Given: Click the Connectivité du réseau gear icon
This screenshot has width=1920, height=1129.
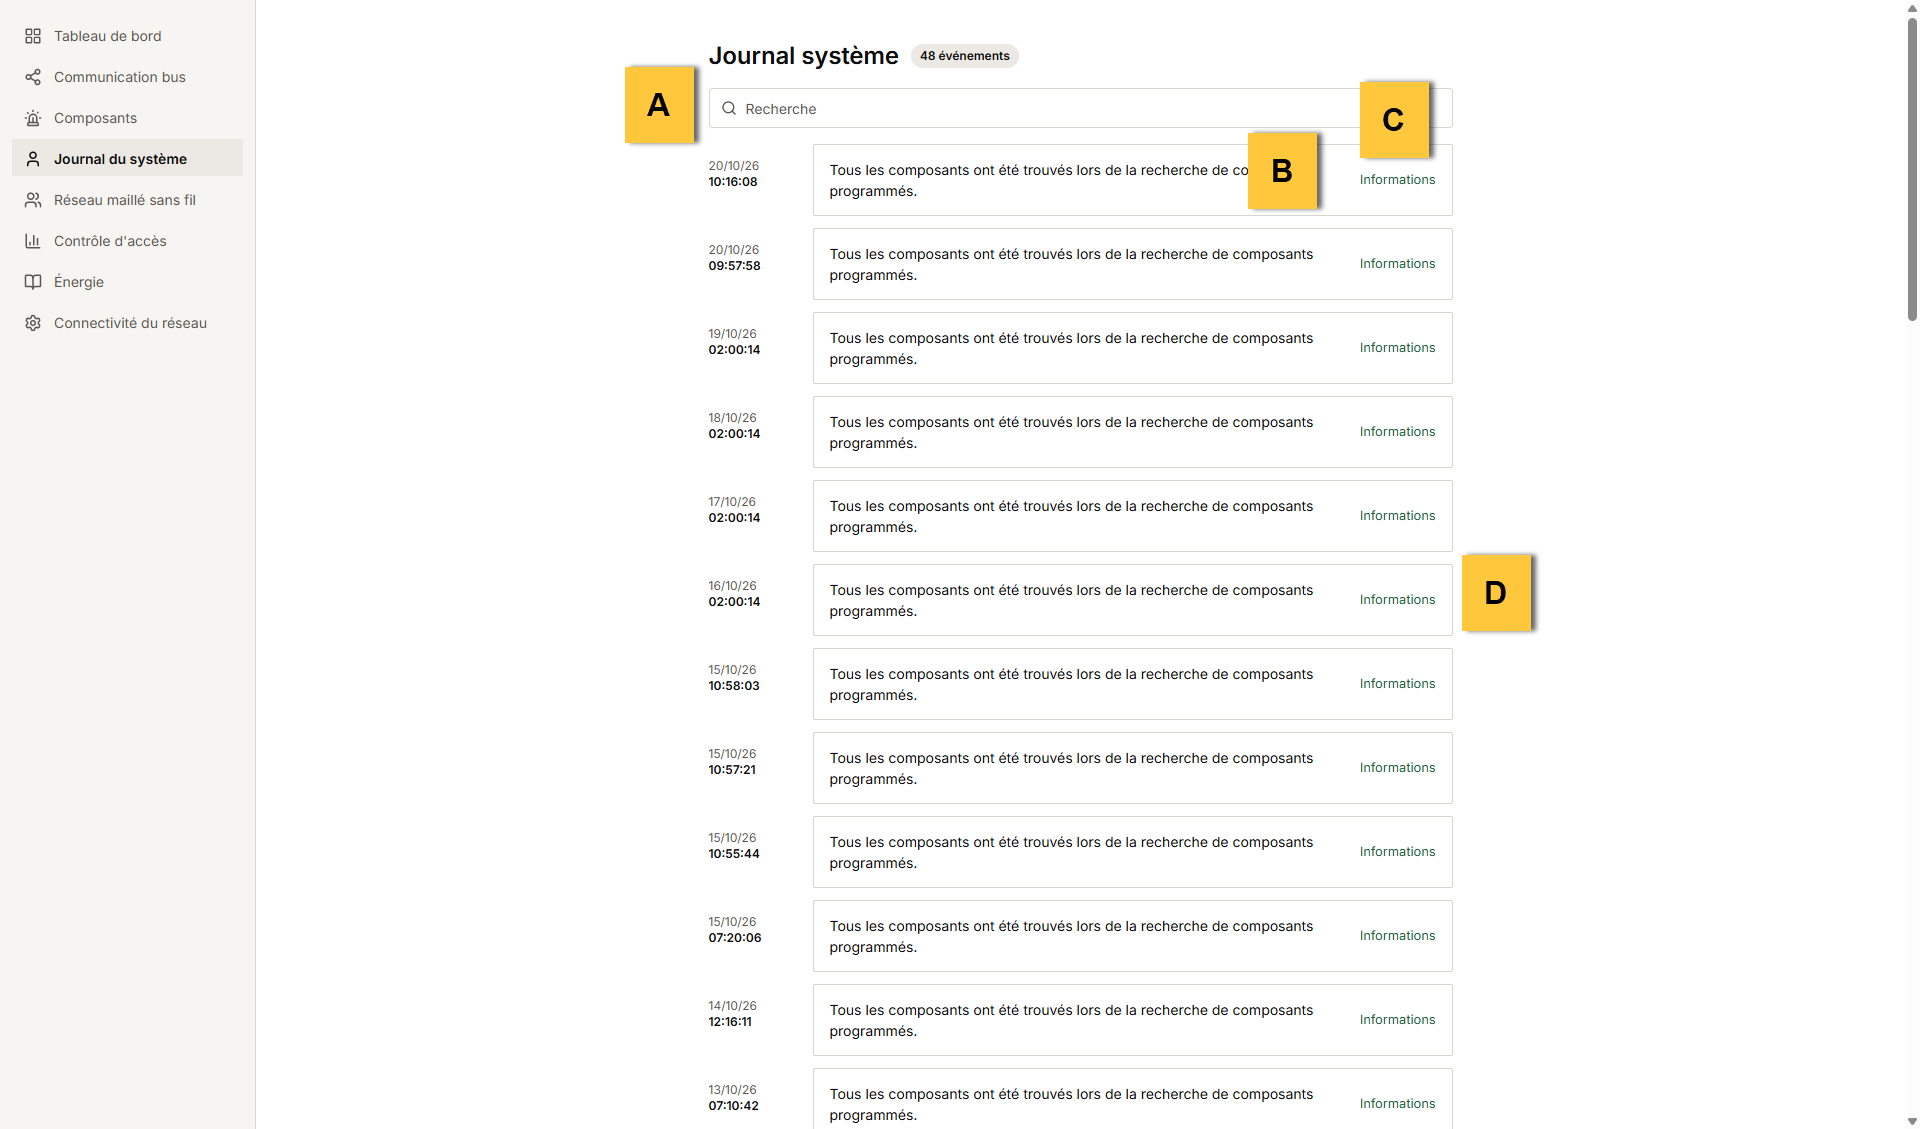Looking at the screenshot, I should pos(33,323).
